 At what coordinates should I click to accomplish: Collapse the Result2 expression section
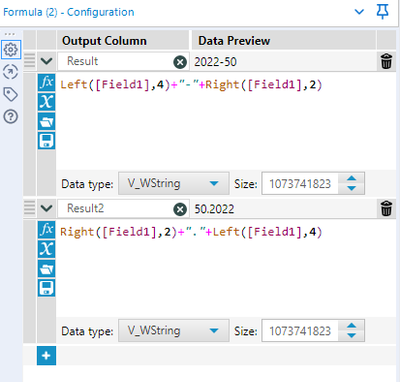coord(46,209)
